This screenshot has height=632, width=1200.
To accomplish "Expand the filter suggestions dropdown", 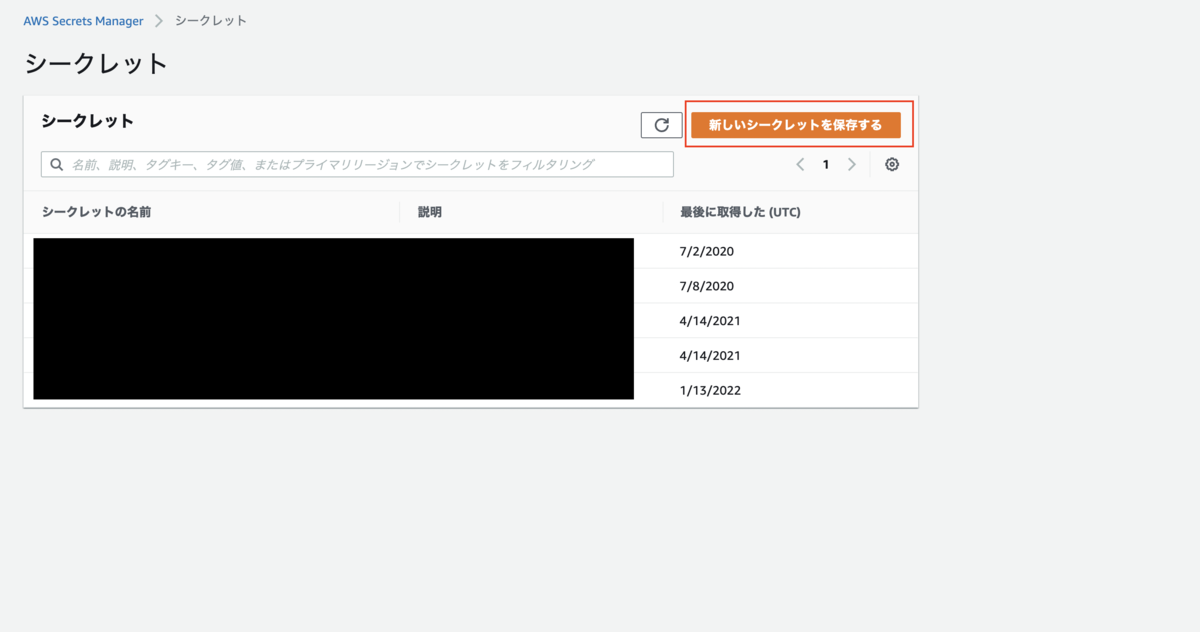I will [x=357, y=163].
